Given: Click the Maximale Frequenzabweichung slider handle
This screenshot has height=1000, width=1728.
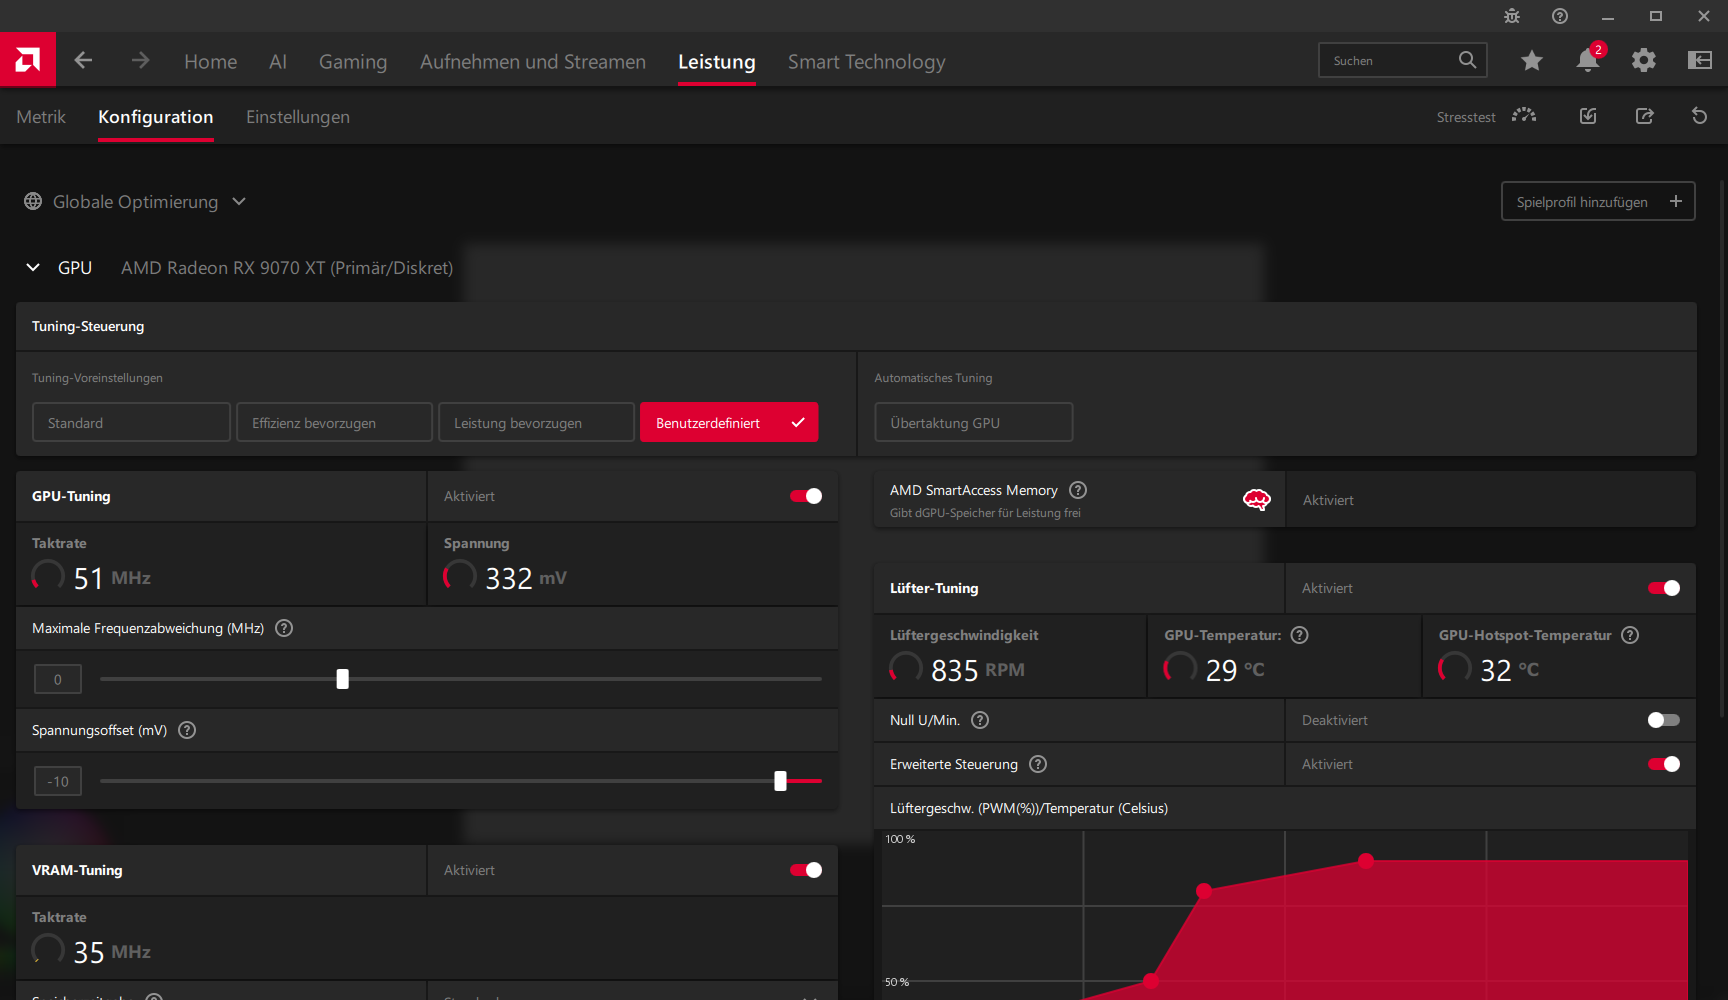Looking at the screenshot, I should tap(342, 679).
